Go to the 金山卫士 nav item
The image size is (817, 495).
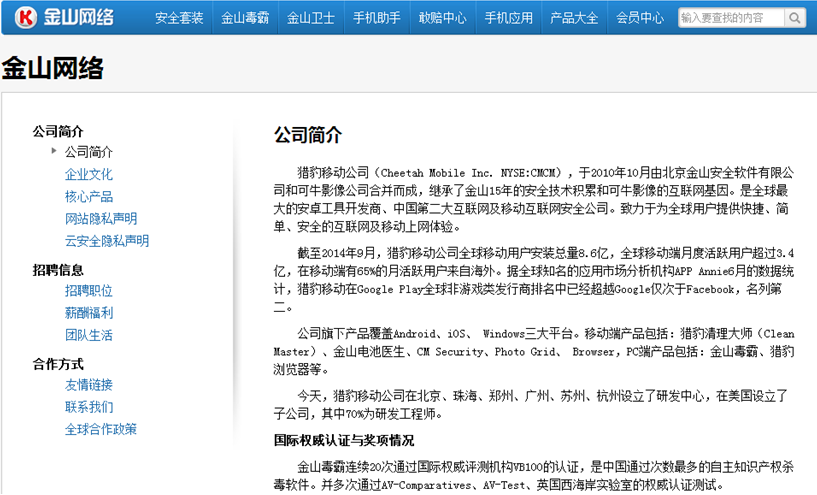(311, 18)
